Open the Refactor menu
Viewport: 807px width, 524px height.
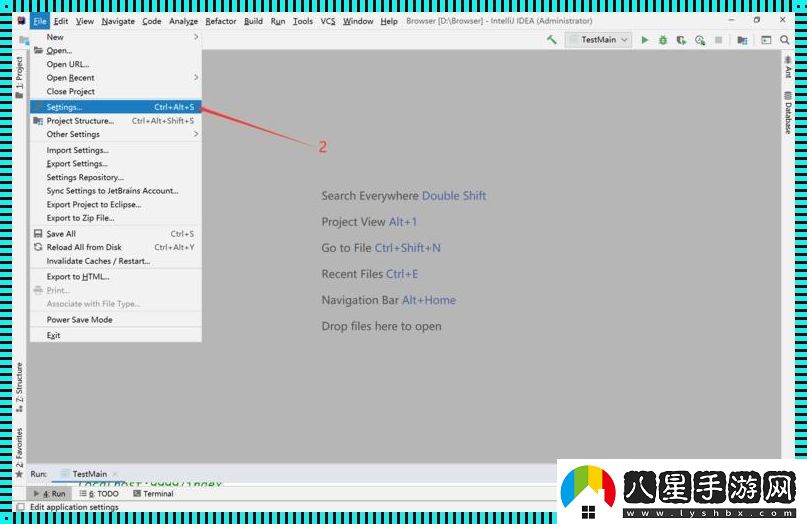coord(221,21)
